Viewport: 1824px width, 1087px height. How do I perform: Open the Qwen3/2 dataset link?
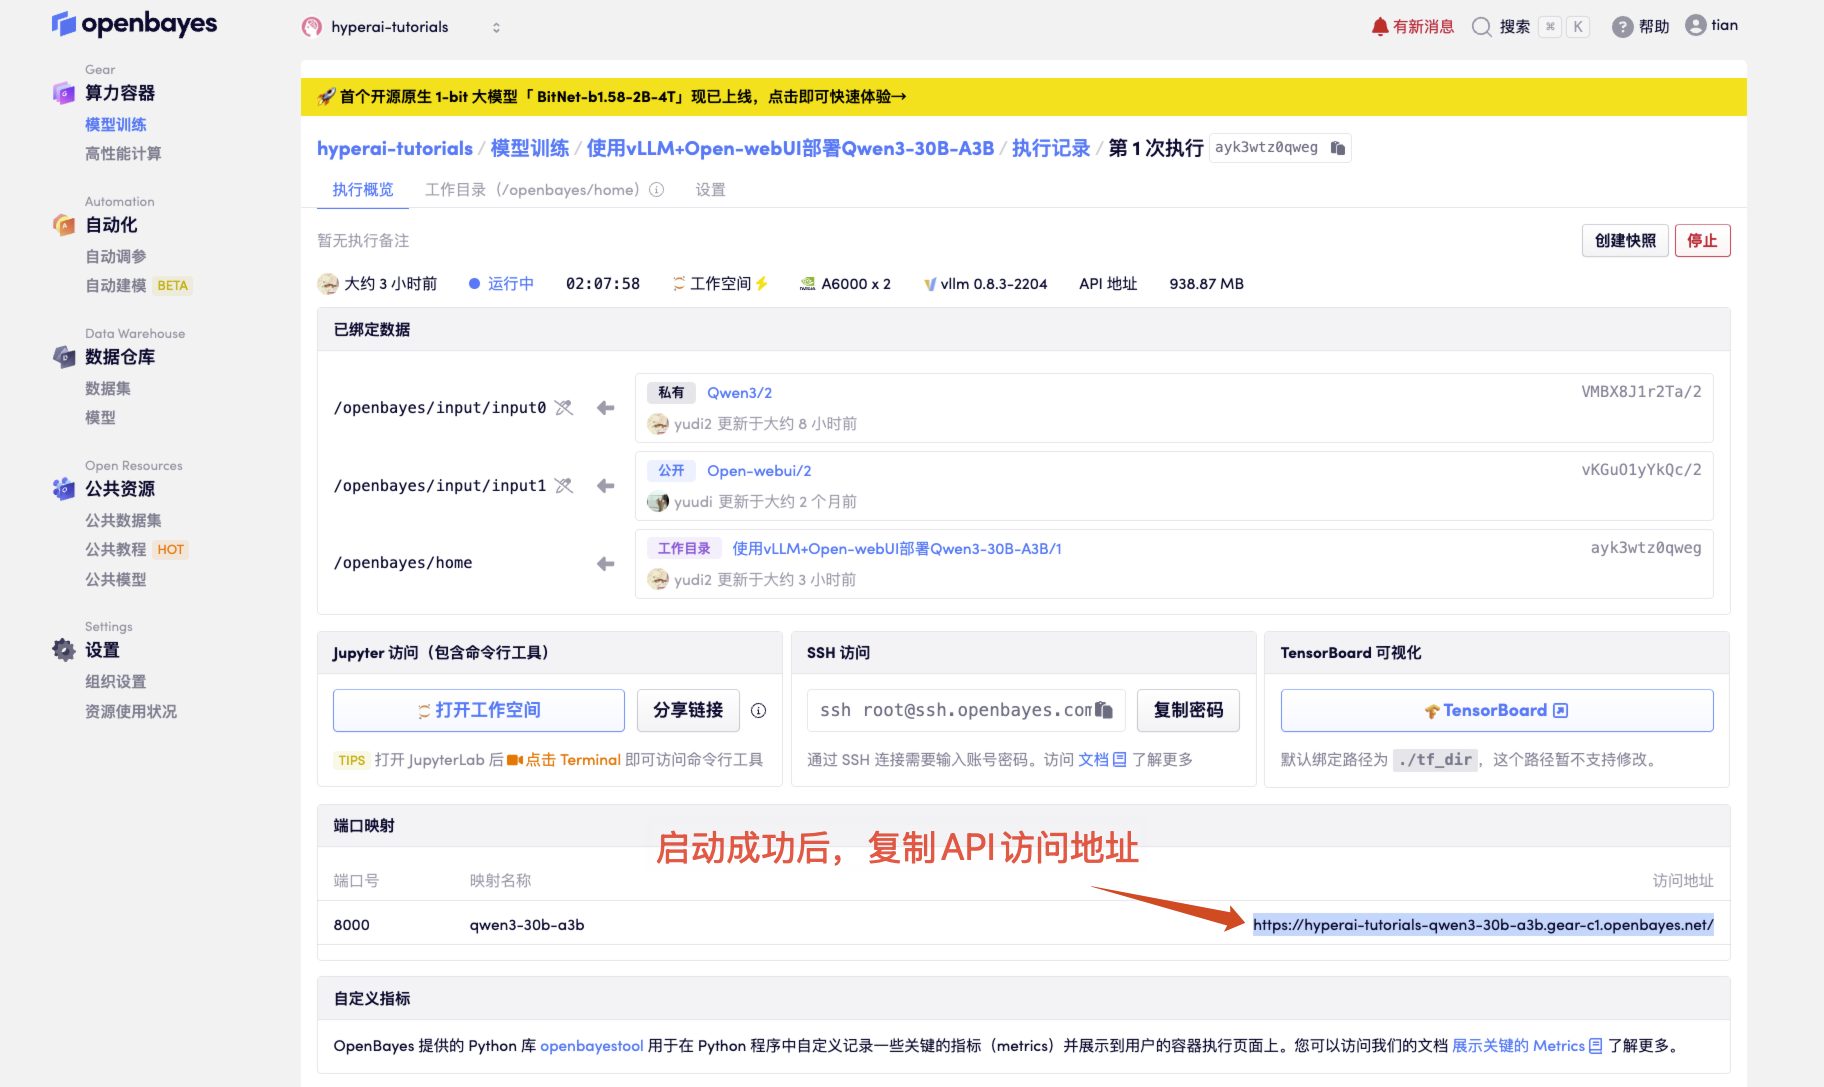click(x=739, y=393)
